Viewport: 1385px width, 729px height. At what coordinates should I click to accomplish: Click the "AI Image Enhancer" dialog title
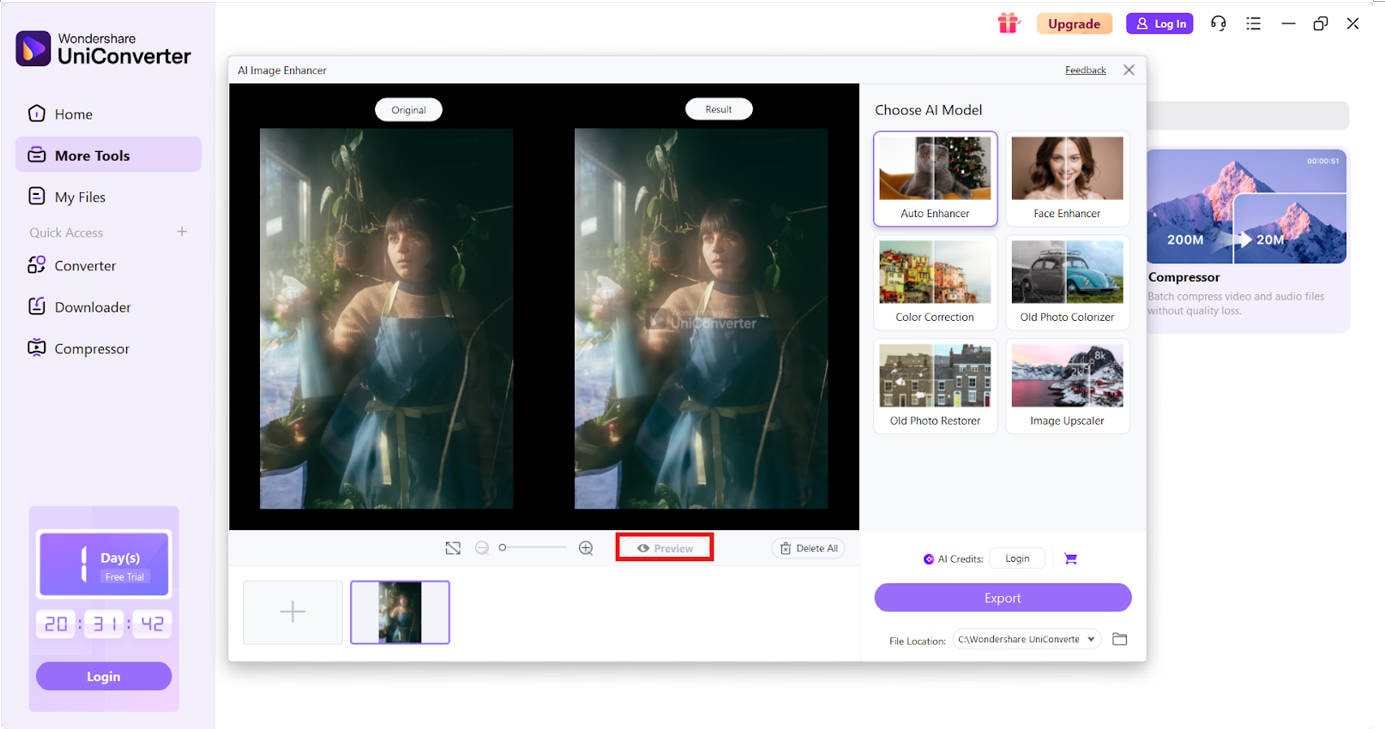(x=282, y=70)
